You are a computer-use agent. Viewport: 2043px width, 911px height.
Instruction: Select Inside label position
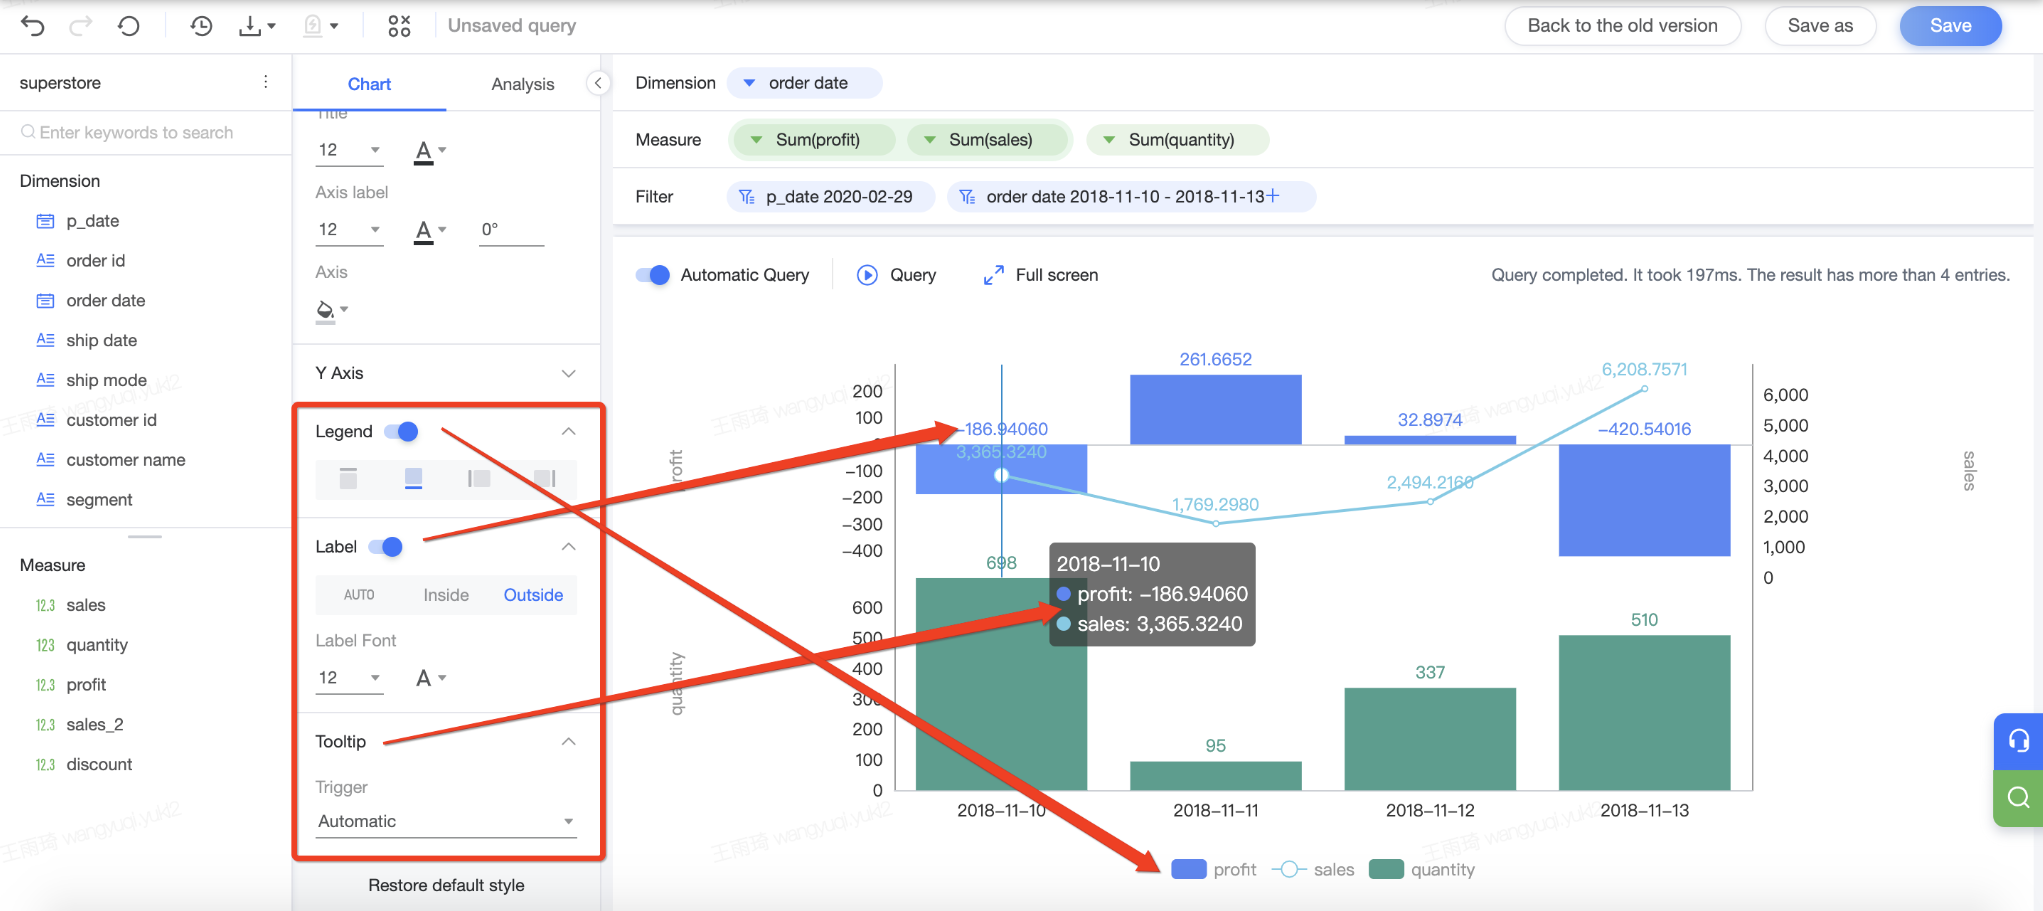[446, 595]
